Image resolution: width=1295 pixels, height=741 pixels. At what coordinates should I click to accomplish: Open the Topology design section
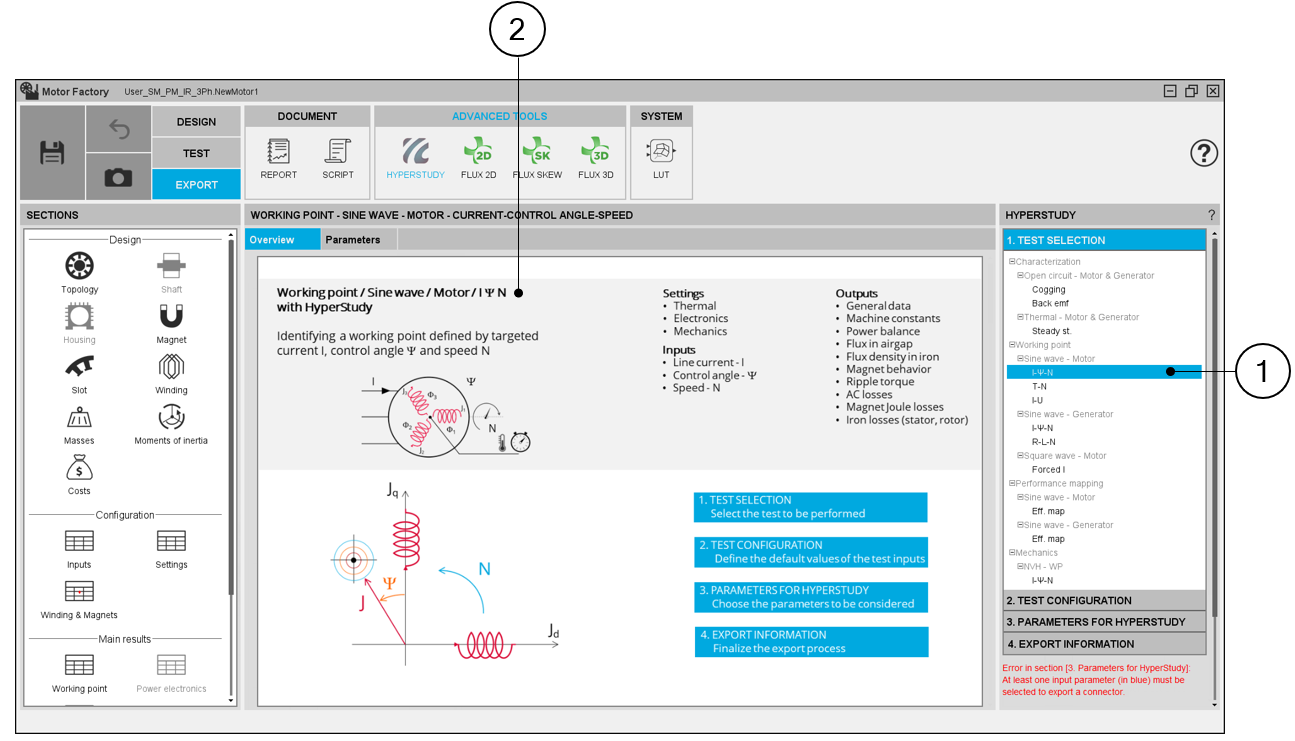coord(79,271)
